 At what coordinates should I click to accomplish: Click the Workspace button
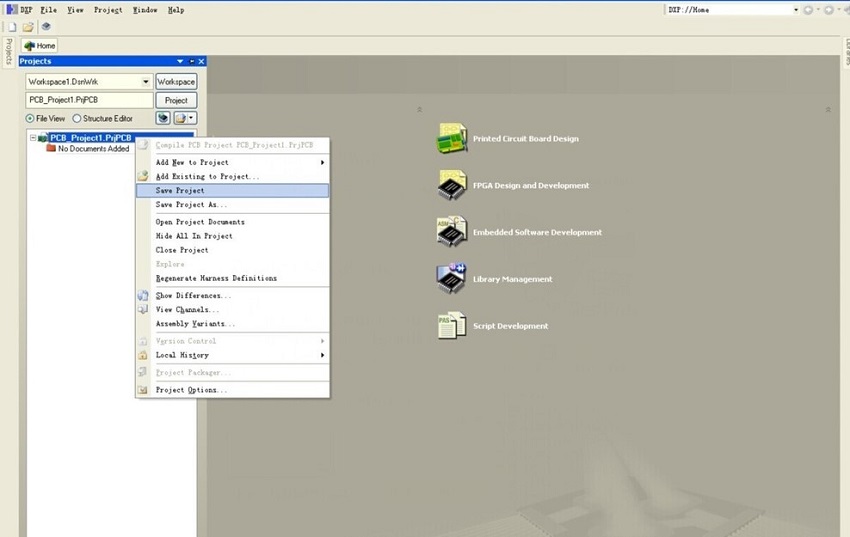click(176, 81)
